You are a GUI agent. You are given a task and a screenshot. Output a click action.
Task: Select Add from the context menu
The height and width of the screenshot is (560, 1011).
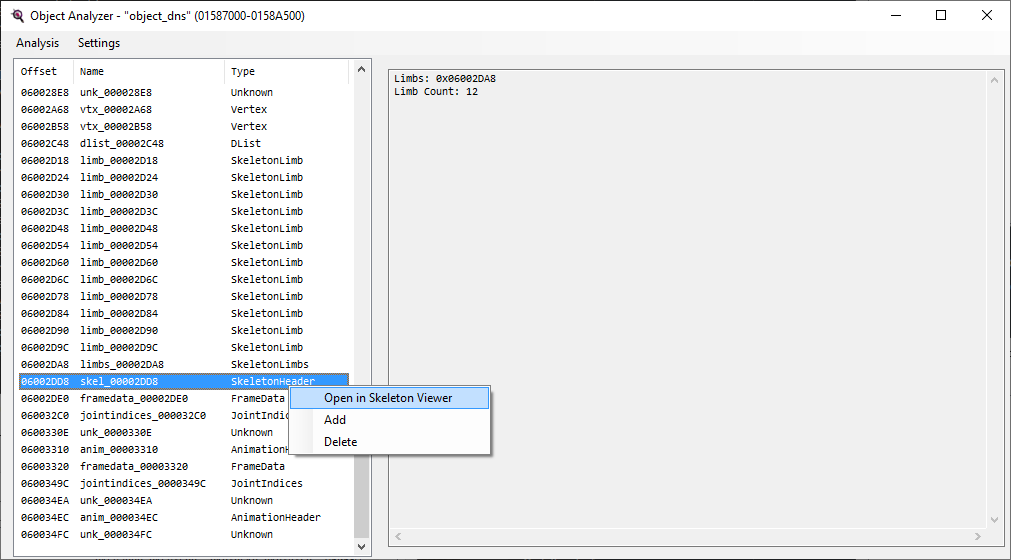click(x=335, y=420)
